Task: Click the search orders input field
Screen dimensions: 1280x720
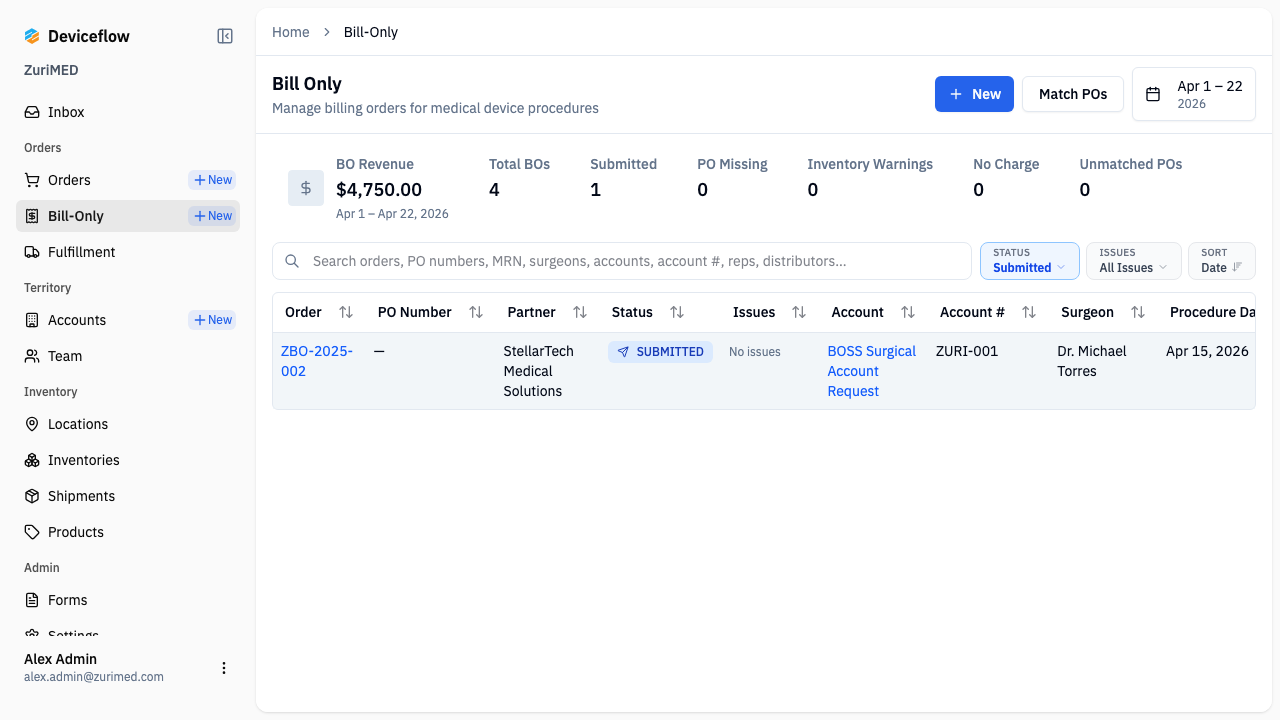Action: (x=622, y=261)
